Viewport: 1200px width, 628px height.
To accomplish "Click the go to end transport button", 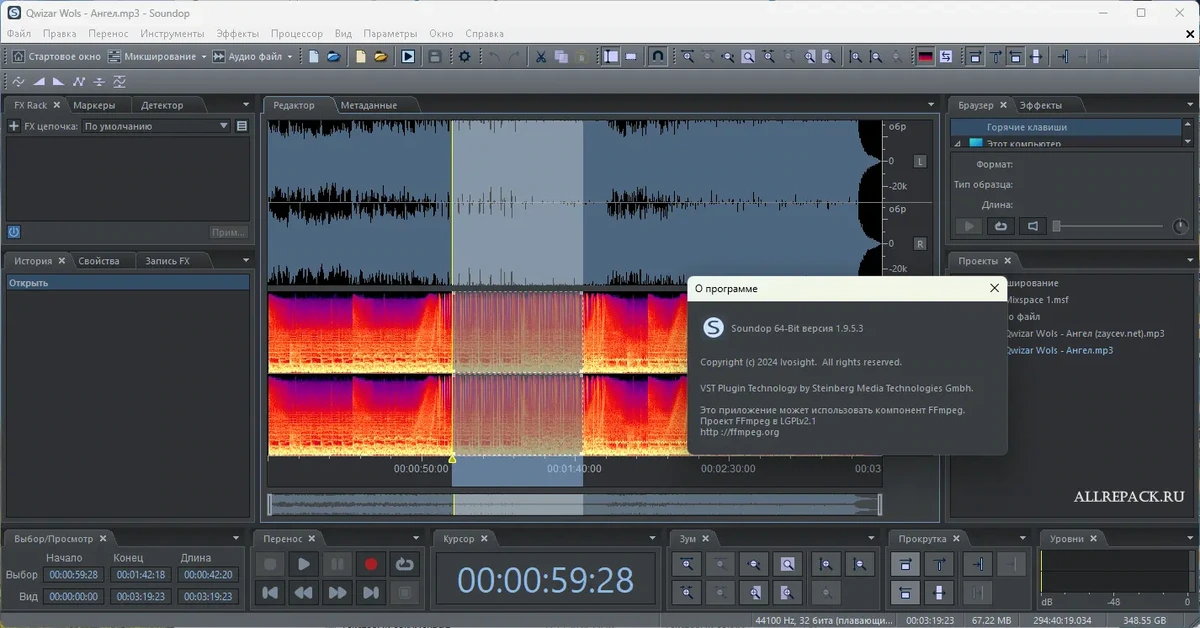I will pyautogui.click(x=371, y=593).
